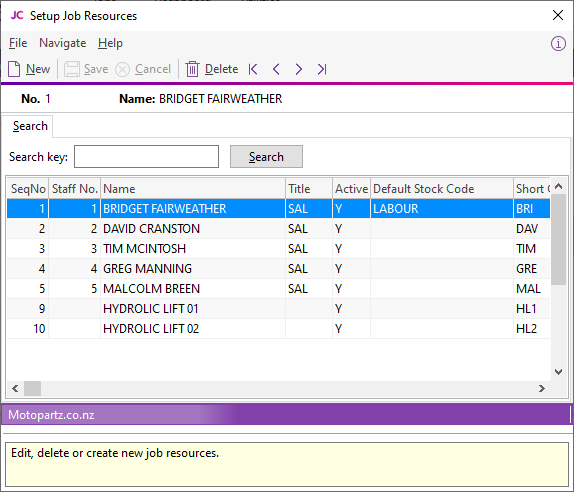
Task: Open the Help menu
Action: 110,43
